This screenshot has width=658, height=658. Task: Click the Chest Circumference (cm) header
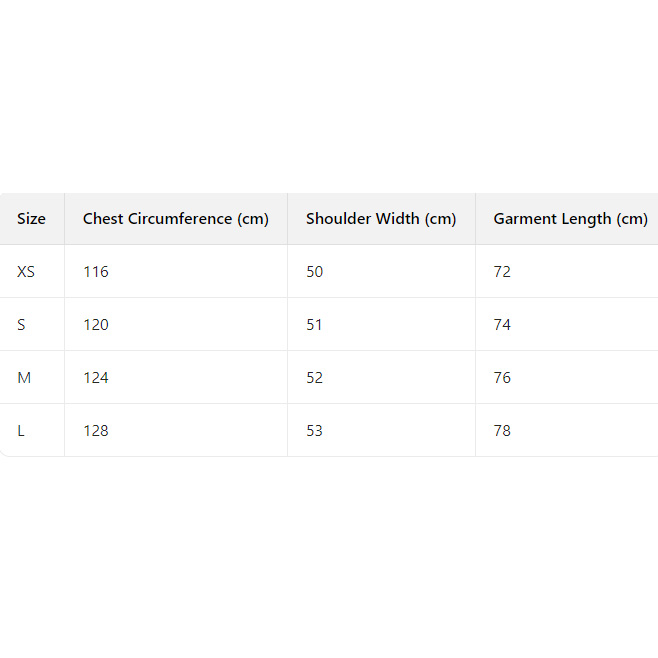coord(175,219)
